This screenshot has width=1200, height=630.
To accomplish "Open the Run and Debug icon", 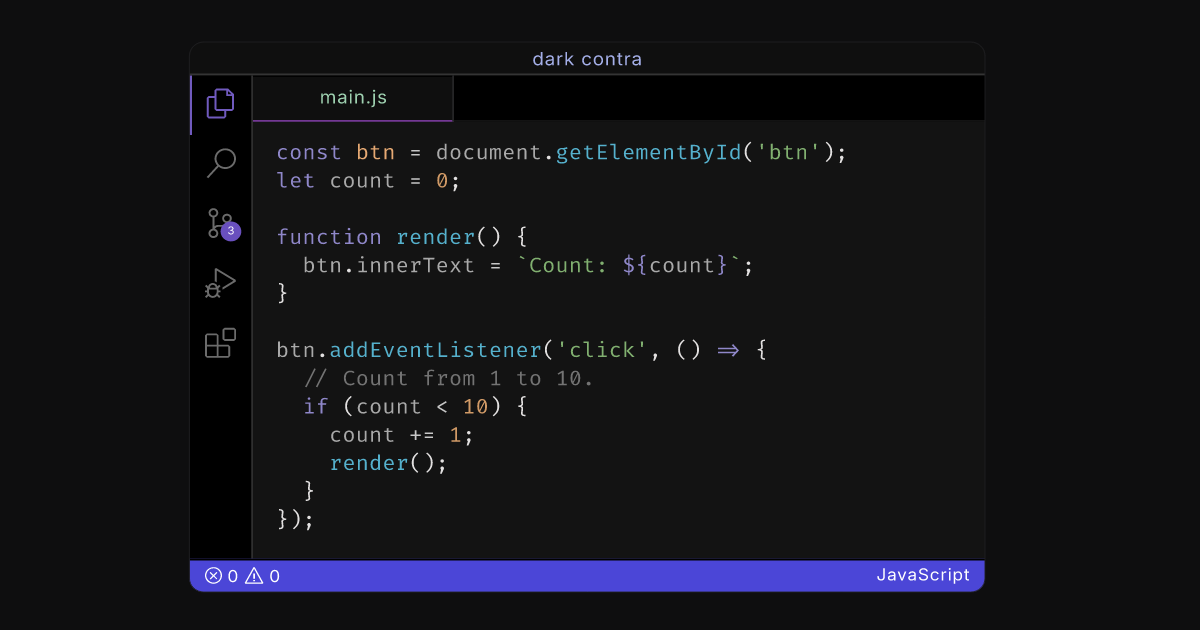I will (220, 283).
